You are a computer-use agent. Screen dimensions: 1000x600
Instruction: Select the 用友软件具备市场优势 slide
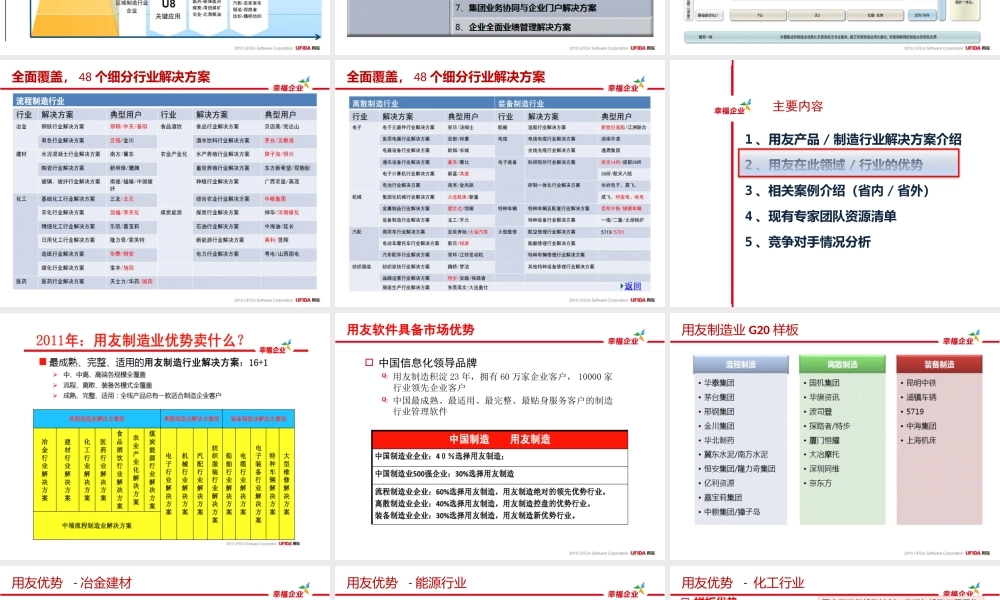tap(500, 437)
